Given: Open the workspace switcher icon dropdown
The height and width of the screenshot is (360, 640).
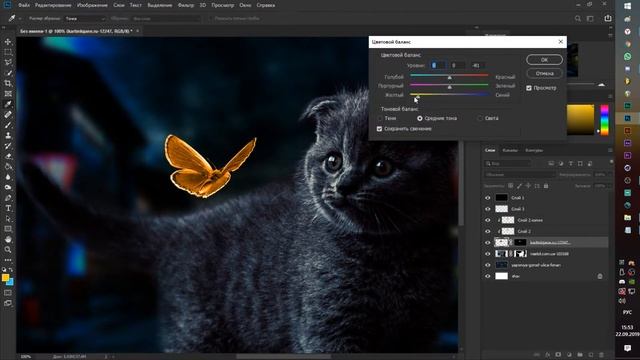Looking at the screenshot, I should [x=591, y=18].
